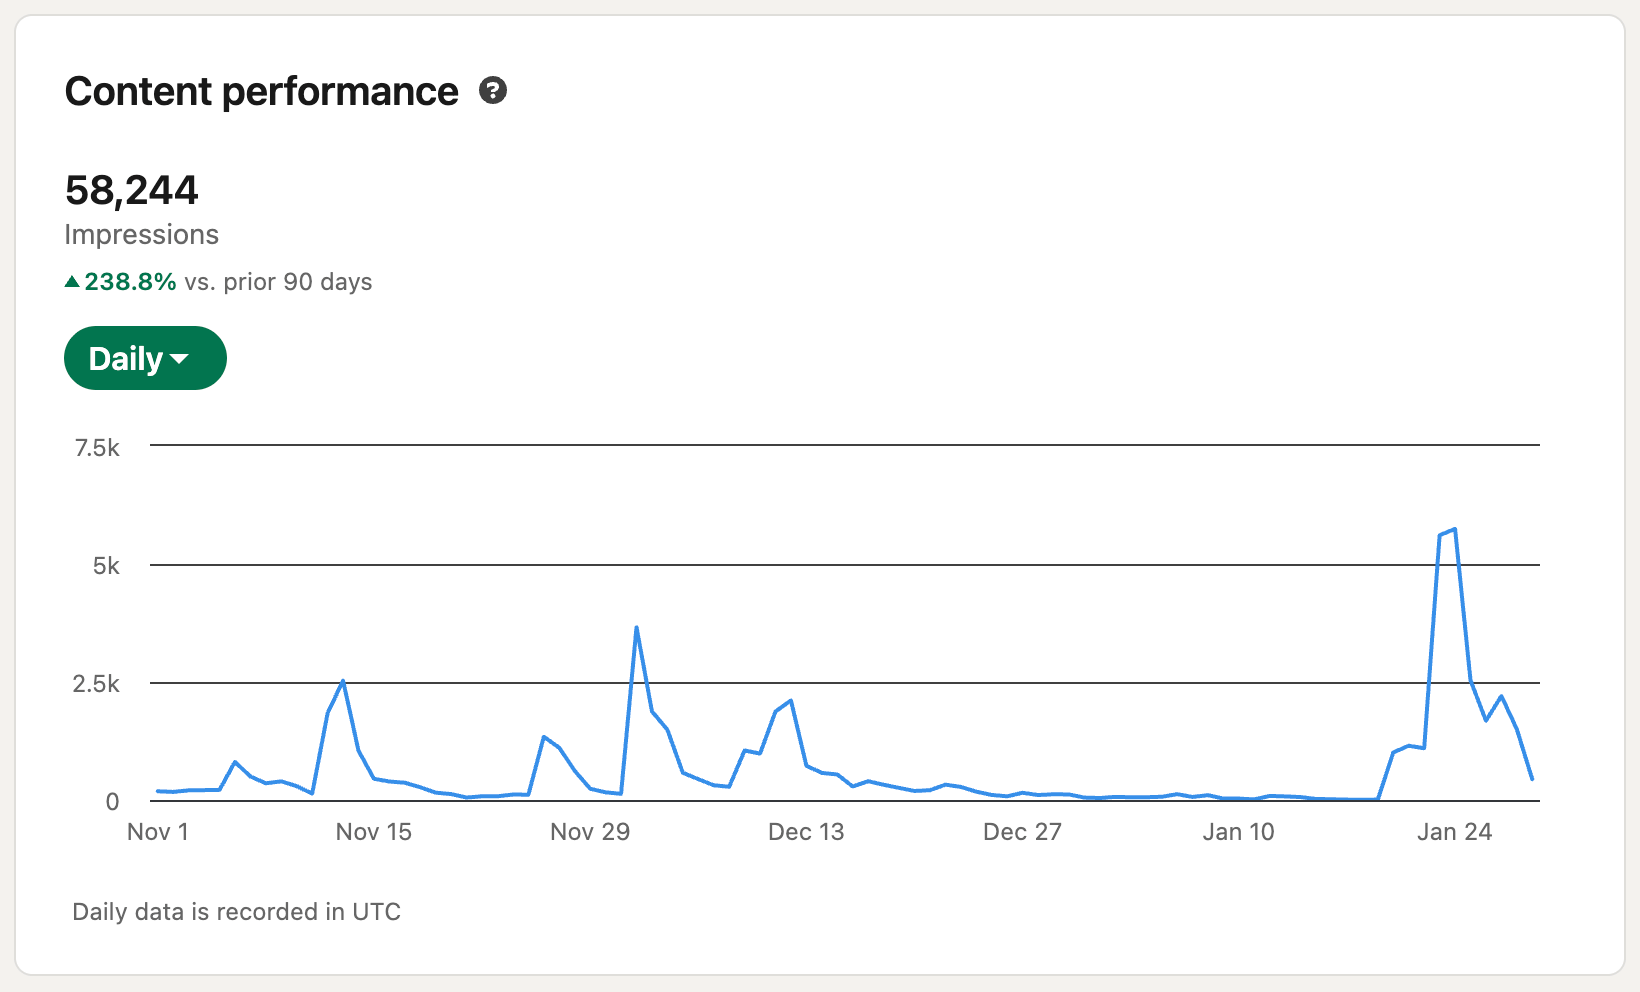This screenshot has height=992, width=1640.
Task: Click the Dec 13 x-axis label
Action: 806,832
